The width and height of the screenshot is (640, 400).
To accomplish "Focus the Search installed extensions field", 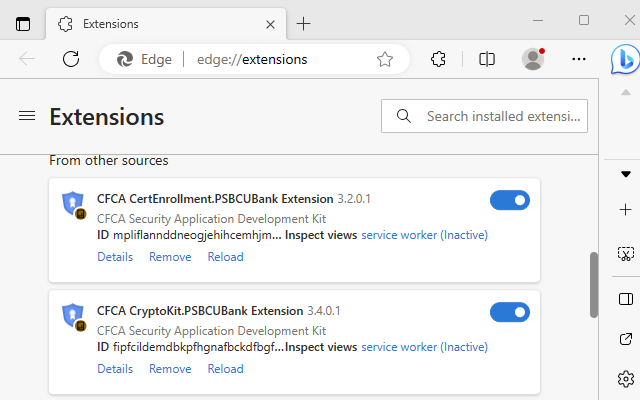I will coord(500,116).
